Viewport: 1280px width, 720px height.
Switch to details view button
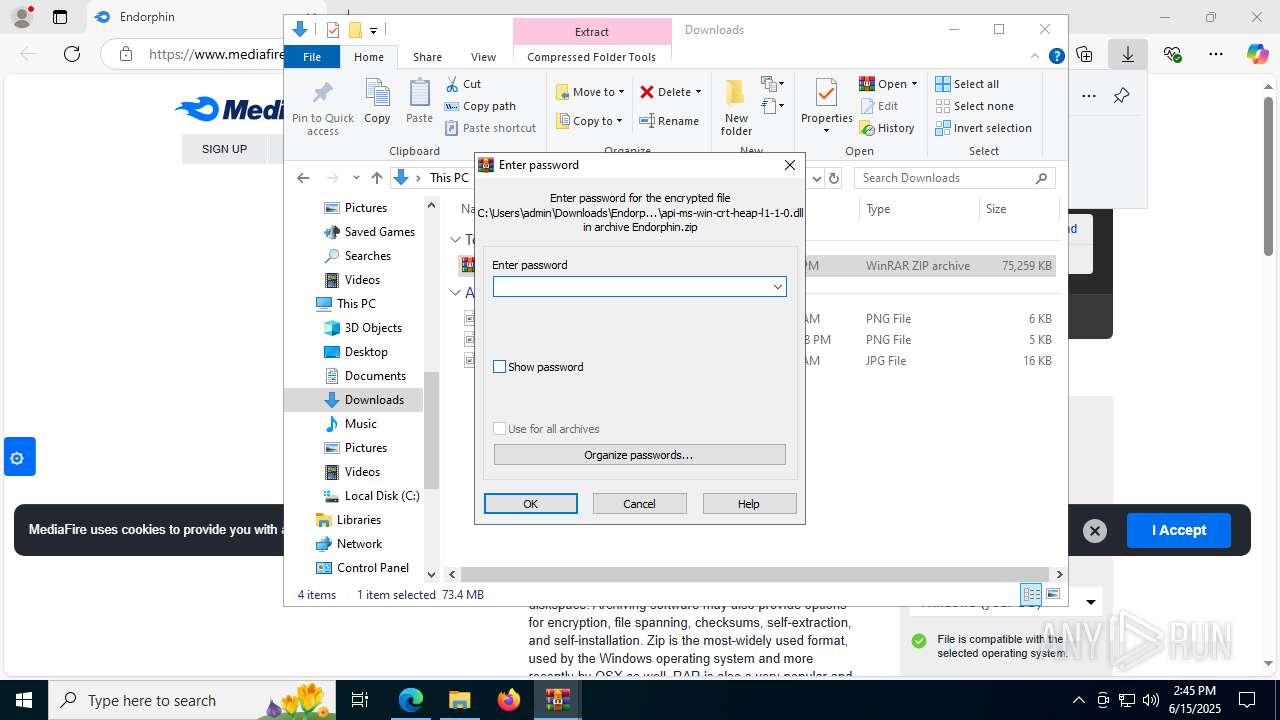(1030, 594)
